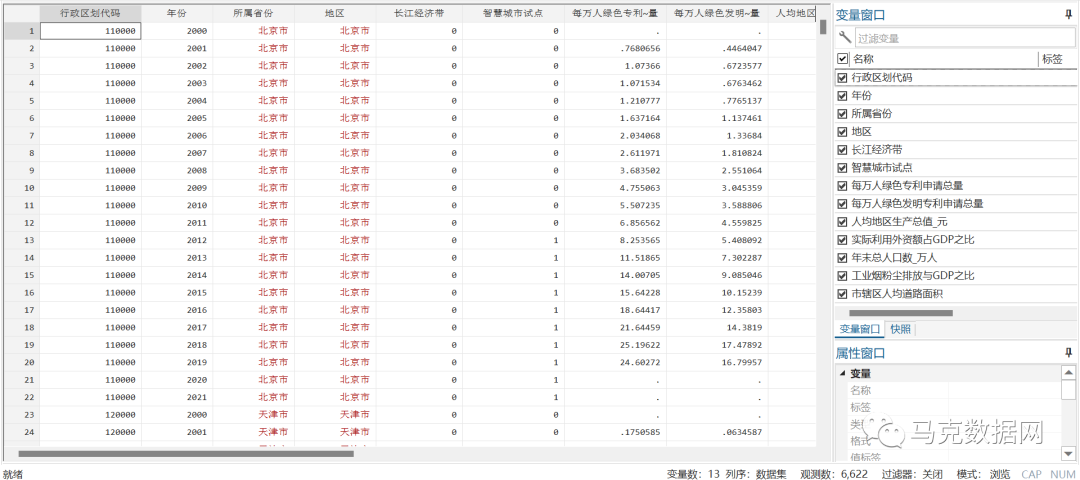Screen dimensions: 1080x480
Task: Click the variables list horizontal scrollbar thumb
Action: click(x=901, y=313)
